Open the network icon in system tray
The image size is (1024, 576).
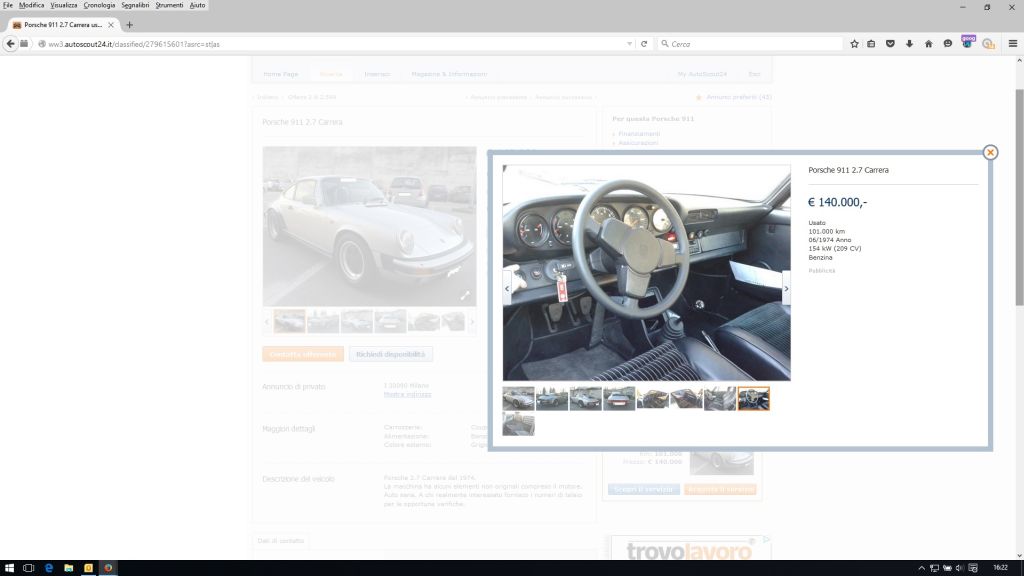935,568
